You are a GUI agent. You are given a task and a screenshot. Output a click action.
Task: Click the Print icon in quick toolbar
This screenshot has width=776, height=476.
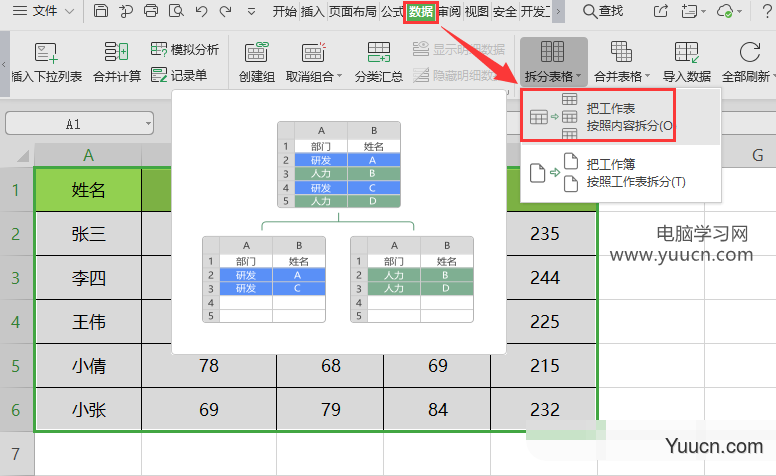[151, 11]
